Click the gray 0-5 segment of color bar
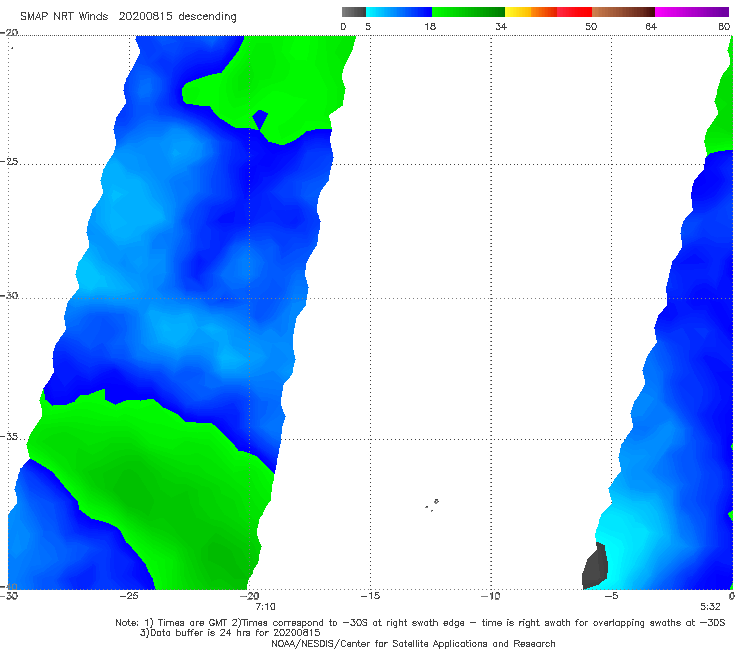The width and height of the screenshot is (740, 650). coord(354,12)
